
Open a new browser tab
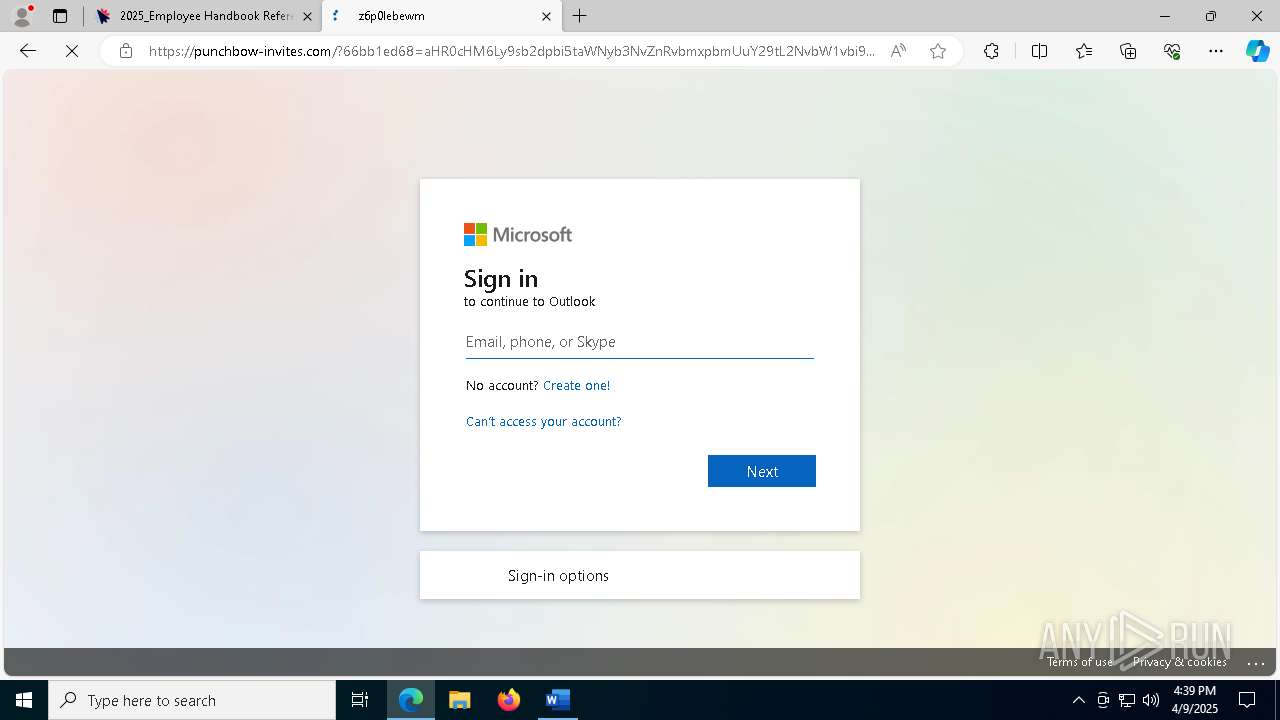point(580,16)
